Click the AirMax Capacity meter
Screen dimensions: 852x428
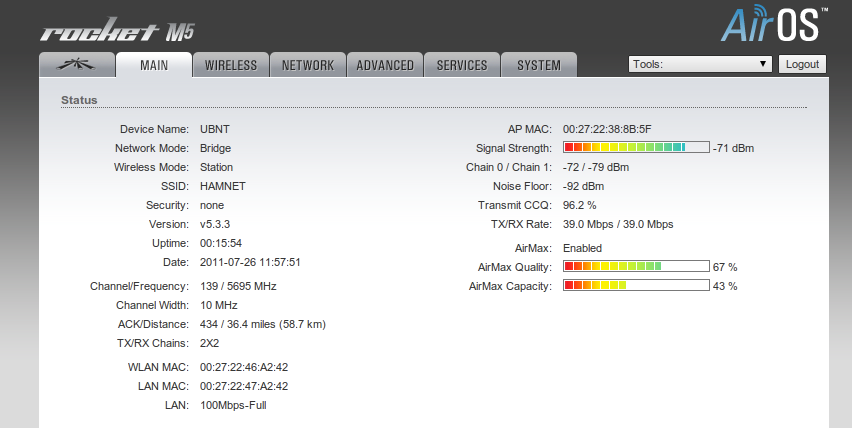click(x=636, y=286)
